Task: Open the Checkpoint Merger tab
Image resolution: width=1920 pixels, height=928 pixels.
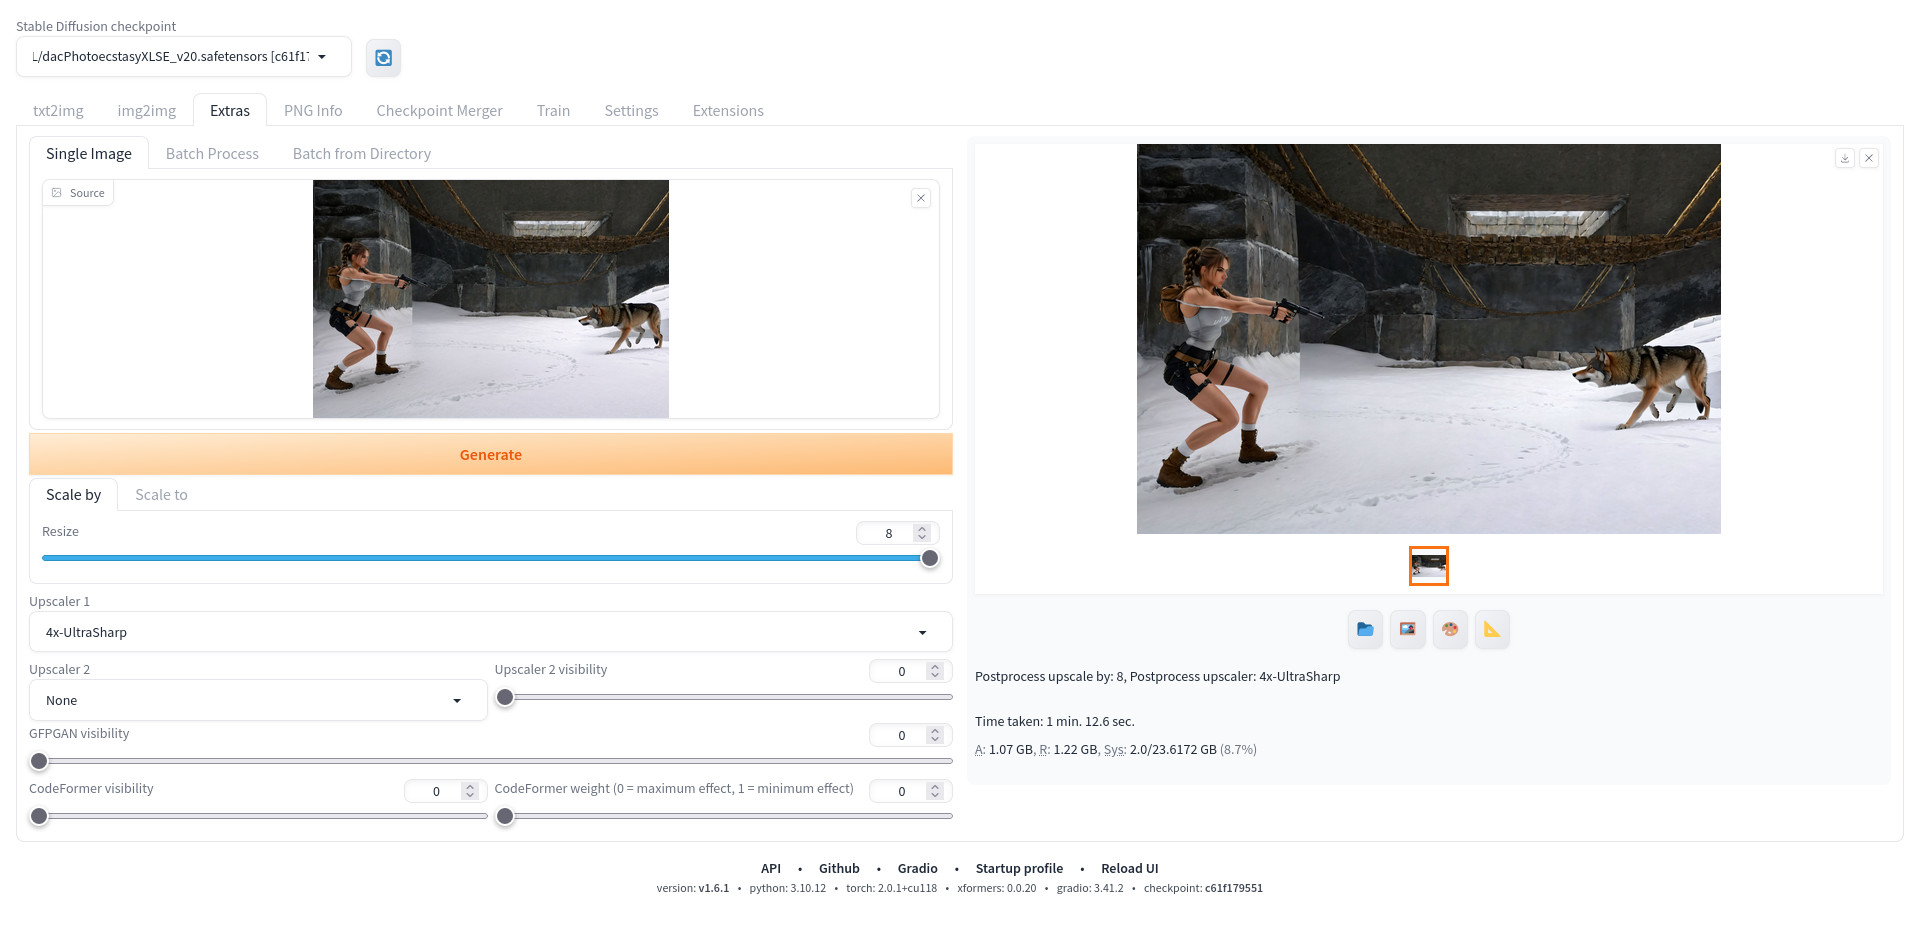Action: coord(439,110)
